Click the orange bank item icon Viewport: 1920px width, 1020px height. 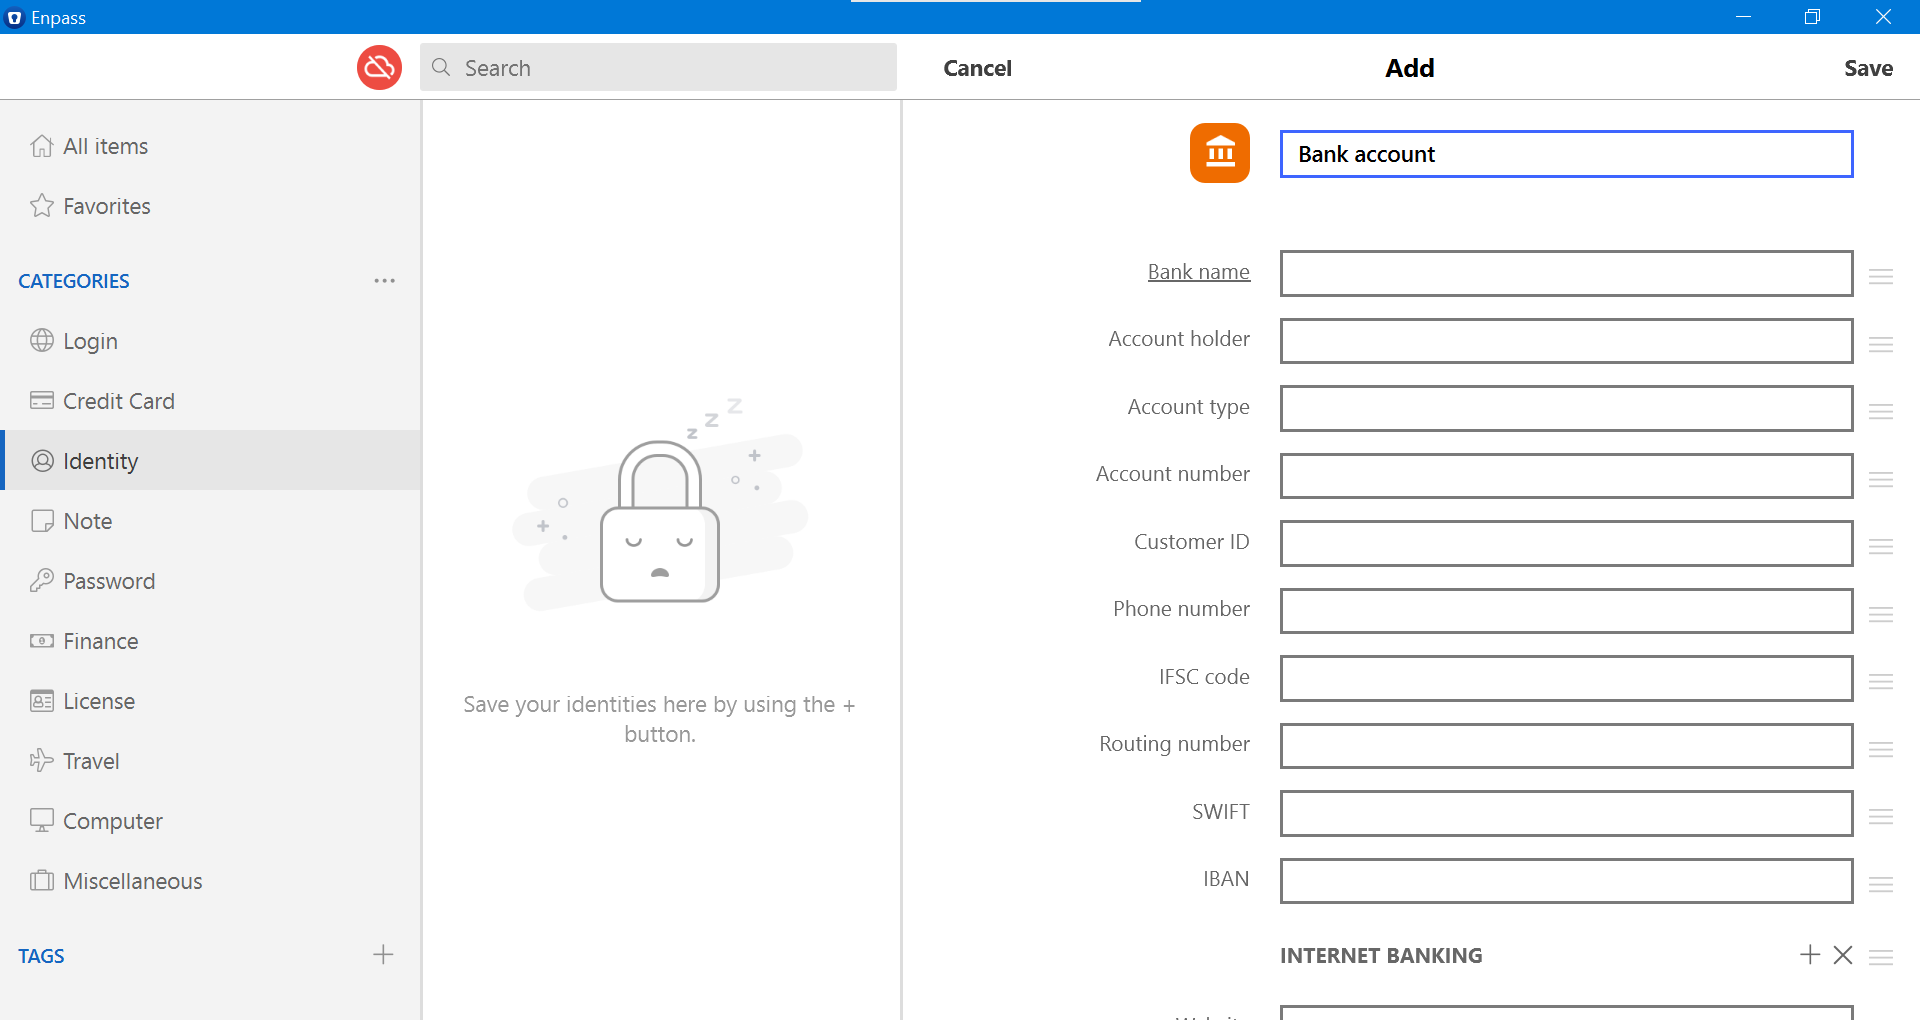point(1219,153)
